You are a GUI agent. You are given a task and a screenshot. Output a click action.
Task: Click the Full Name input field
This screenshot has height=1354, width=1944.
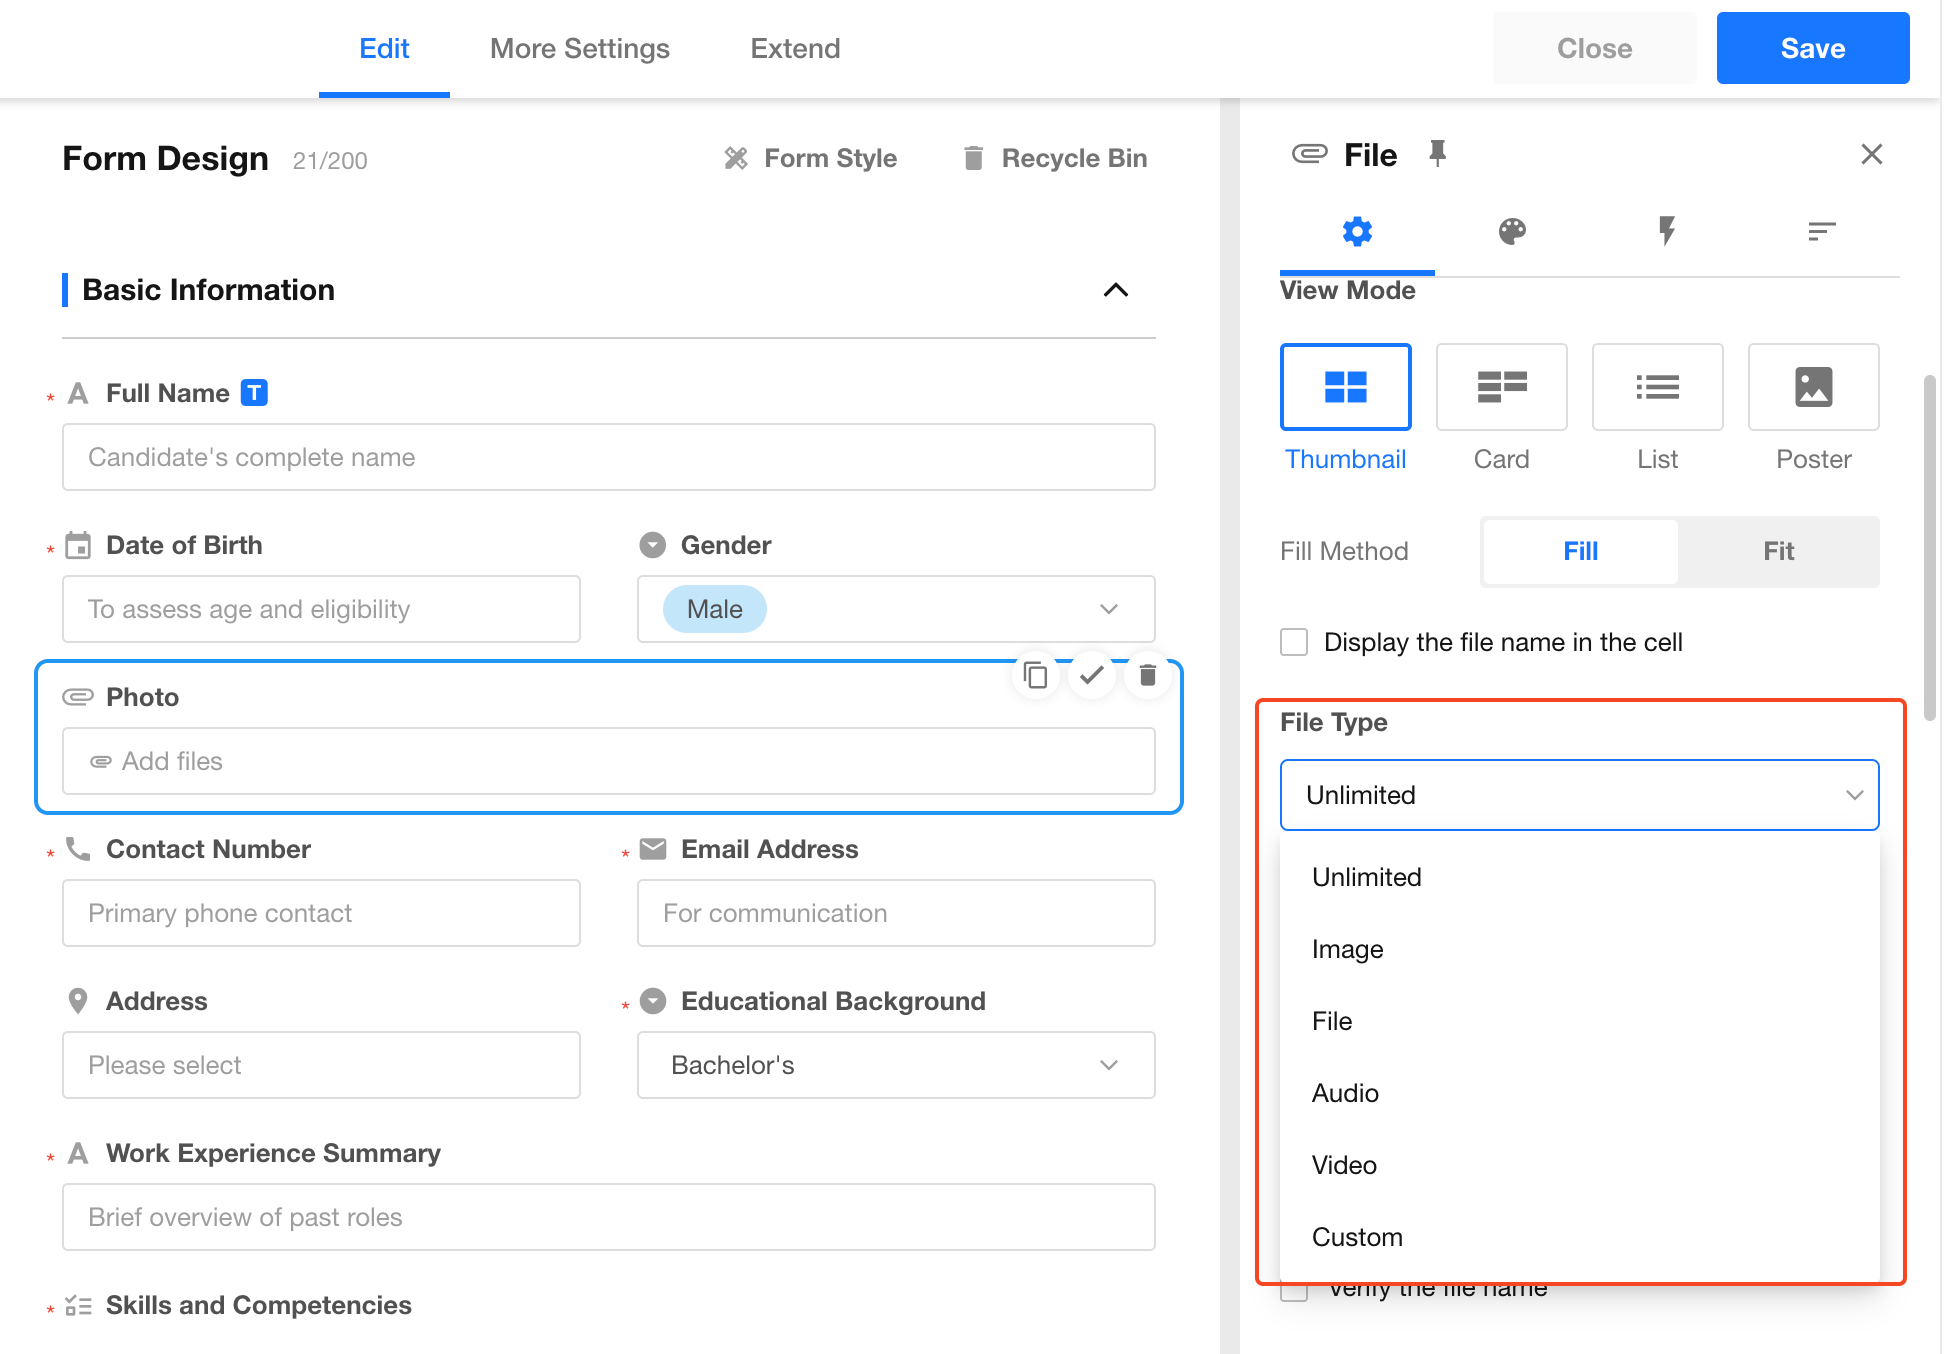point(608,457)
